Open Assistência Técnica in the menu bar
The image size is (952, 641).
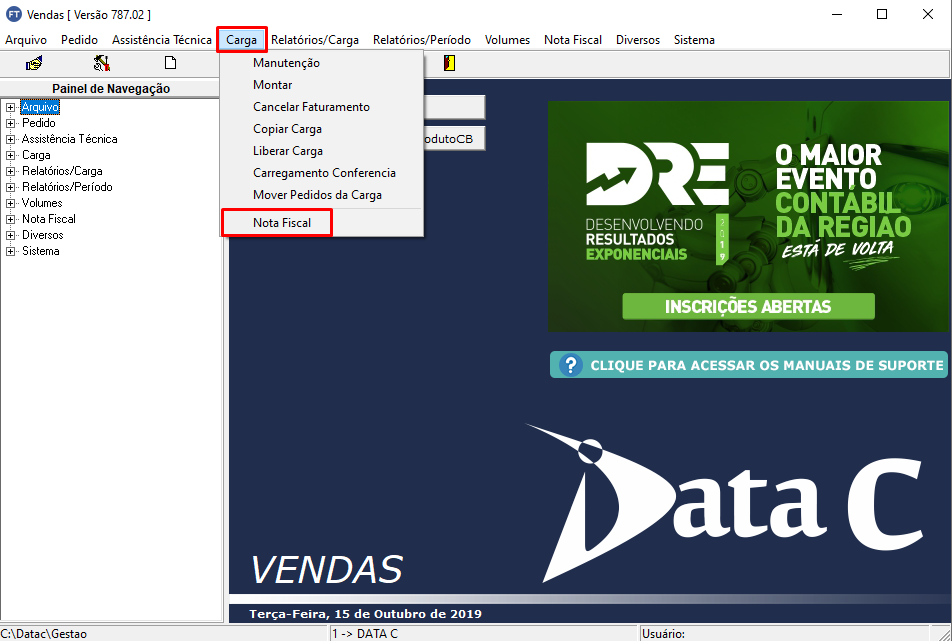162,40
